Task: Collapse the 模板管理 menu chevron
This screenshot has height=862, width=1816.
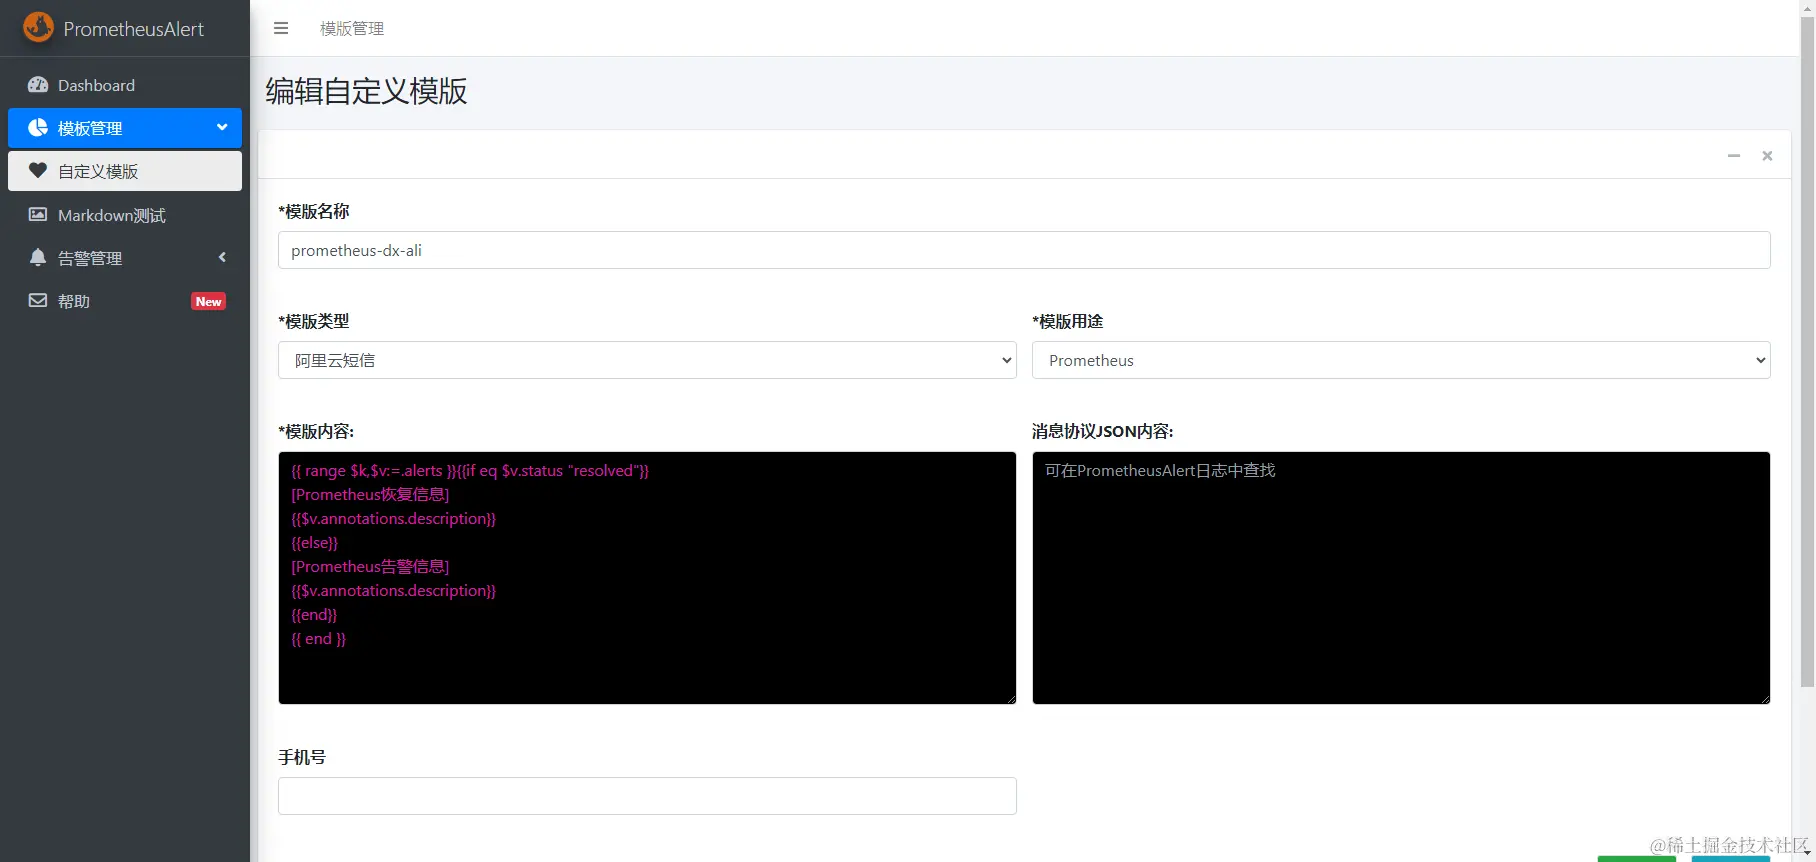Action: (x=222, y=127)
